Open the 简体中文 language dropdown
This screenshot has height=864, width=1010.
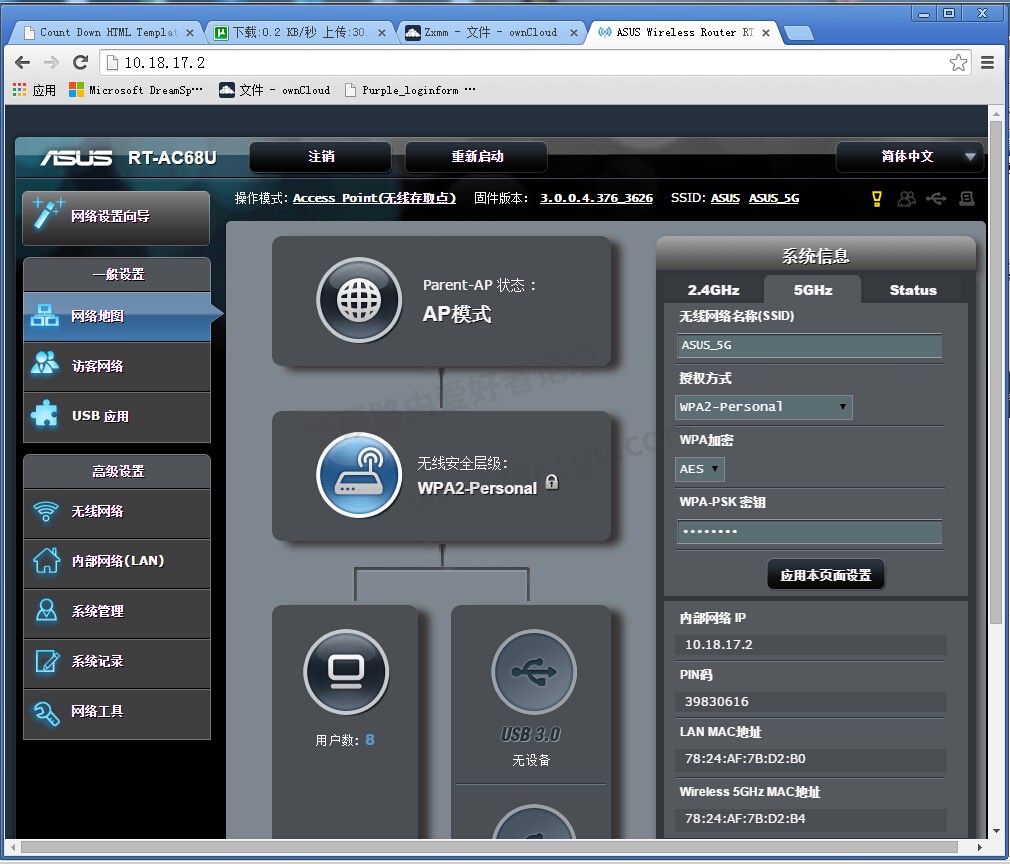(909, 157)
